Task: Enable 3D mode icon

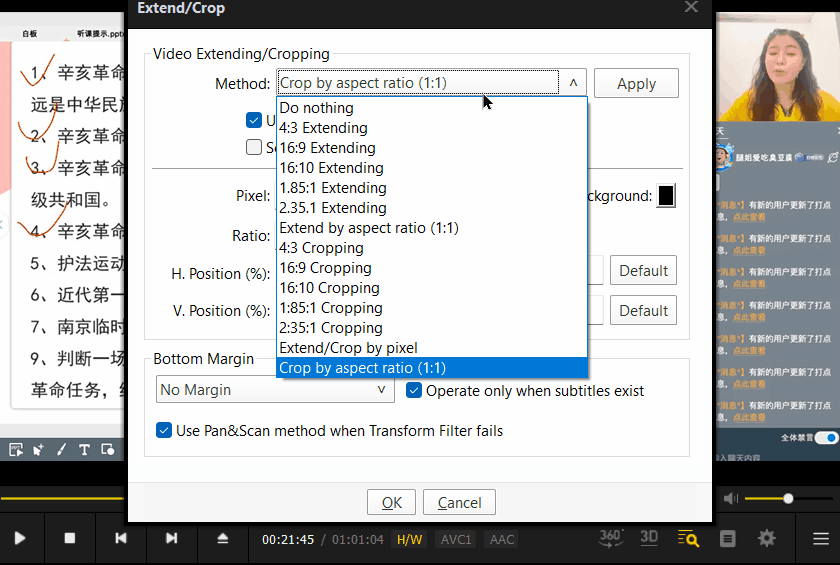Action: tap(649, 537)
